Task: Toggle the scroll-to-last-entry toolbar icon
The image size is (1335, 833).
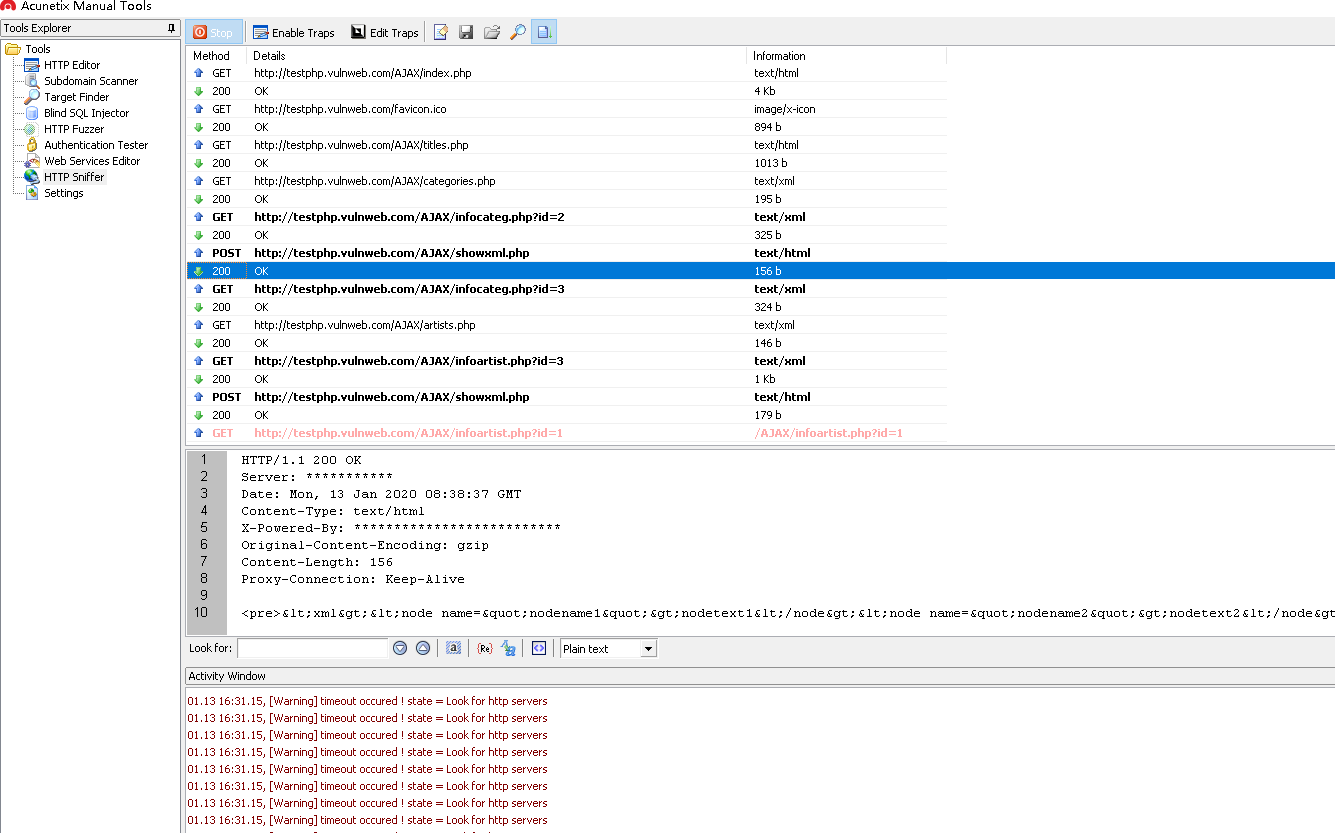Action: point(544,33)
